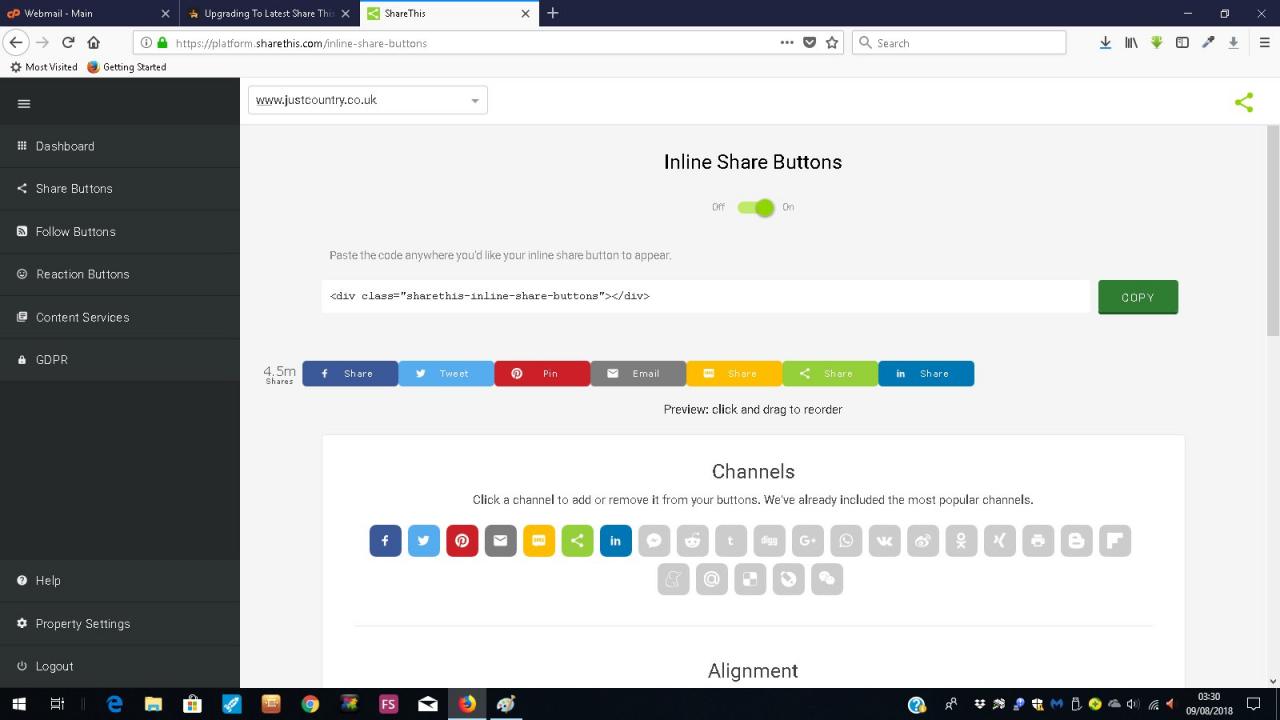This screenshot has width=1280, height=720.
Task: Click the green ShareThis logo icon top right
Action: pyautogui.click(x=1244, y=102)
